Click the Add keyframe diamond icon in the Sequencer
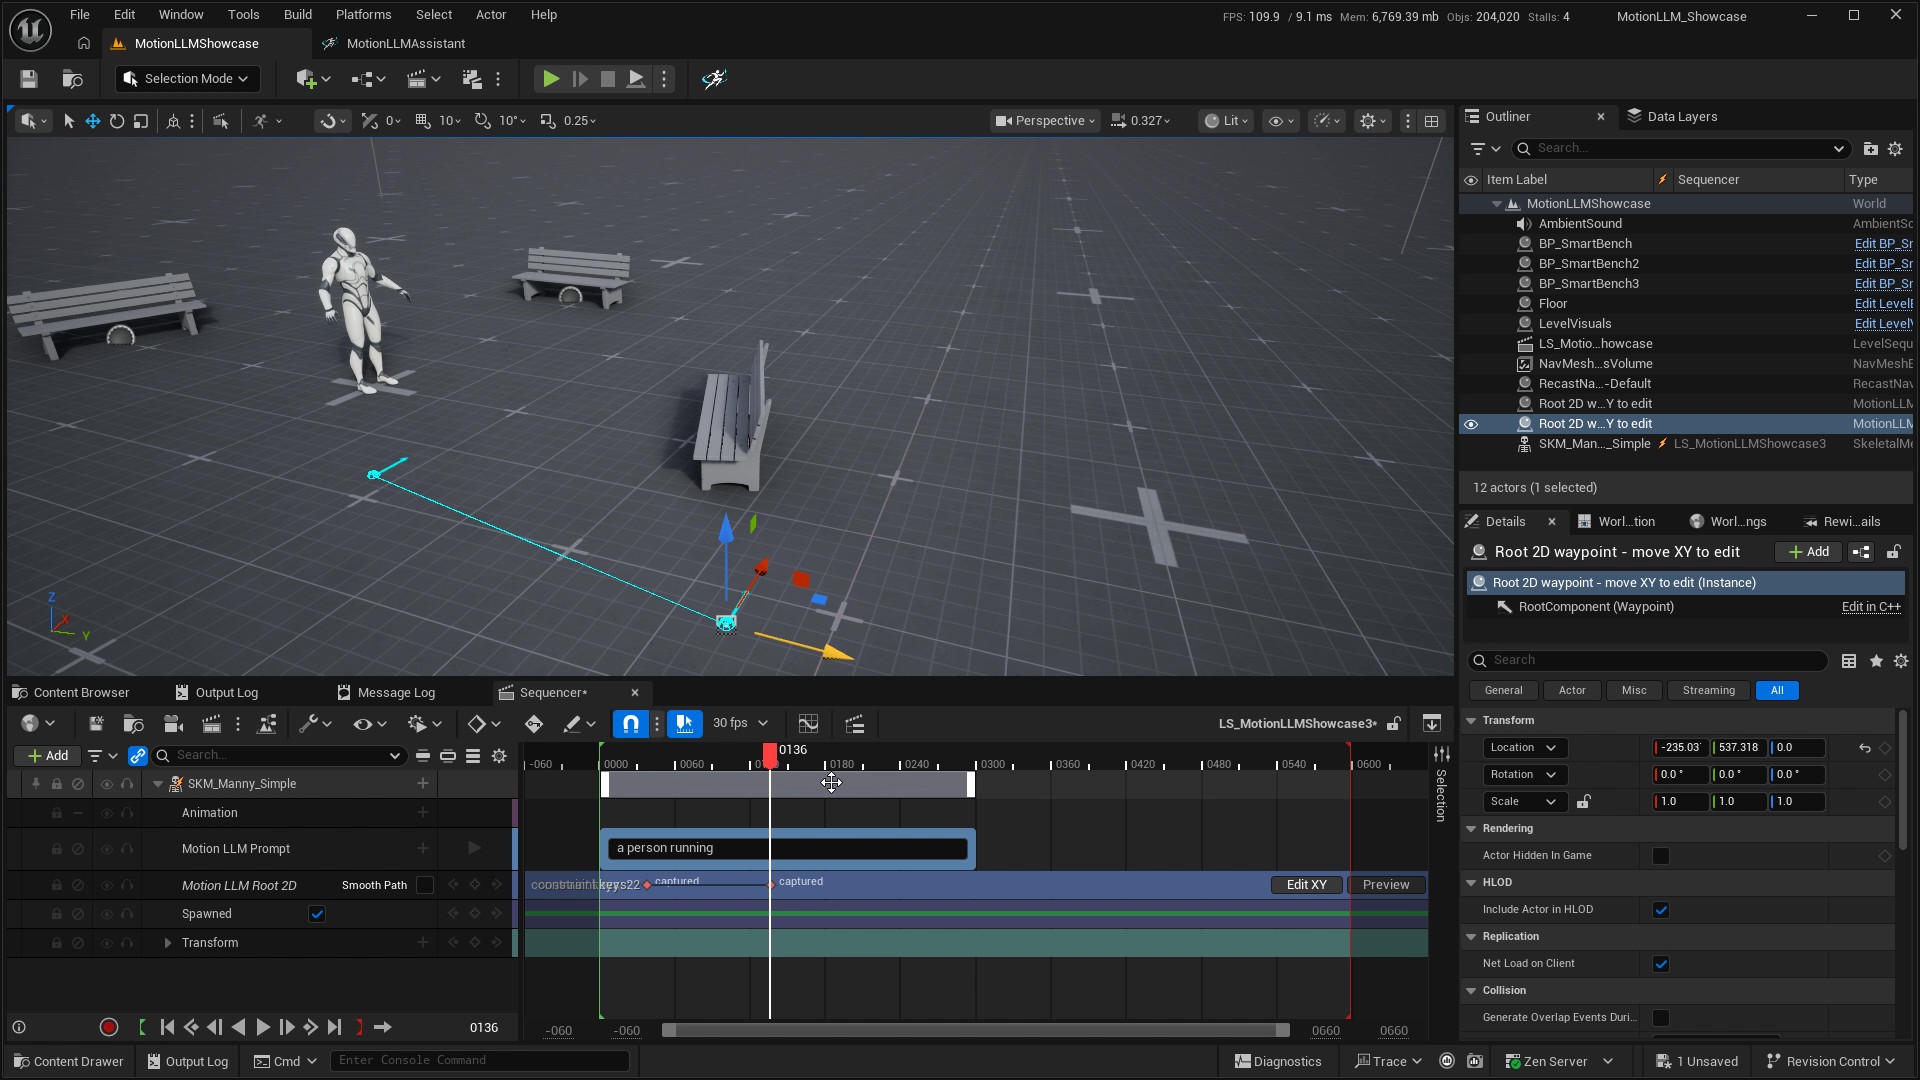The height and width of the screenshot is (1080, 1920). coord(534,724)
